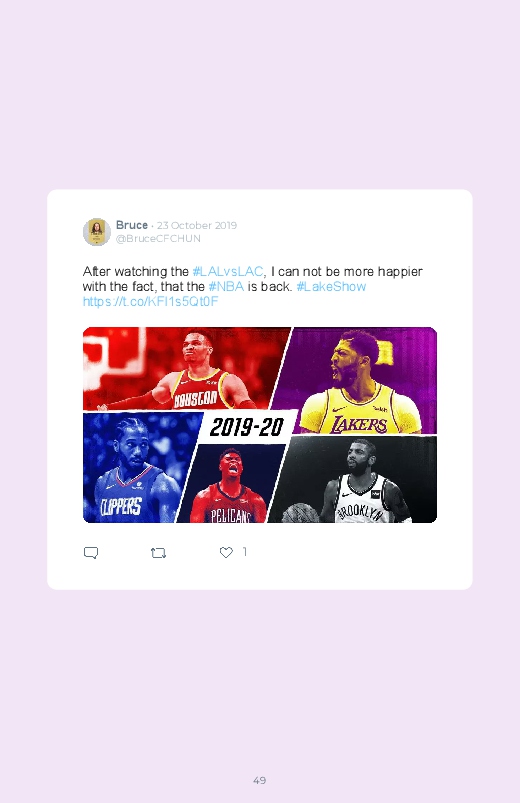Click the reply speech bubble icon
The image size is (520, 803).
click(91, 553)
